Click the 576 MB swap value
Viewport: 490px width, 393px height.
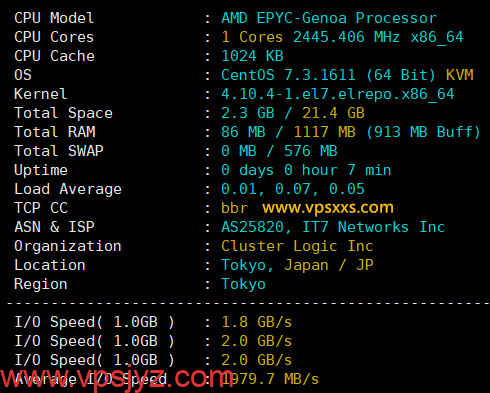pos(311,151)
